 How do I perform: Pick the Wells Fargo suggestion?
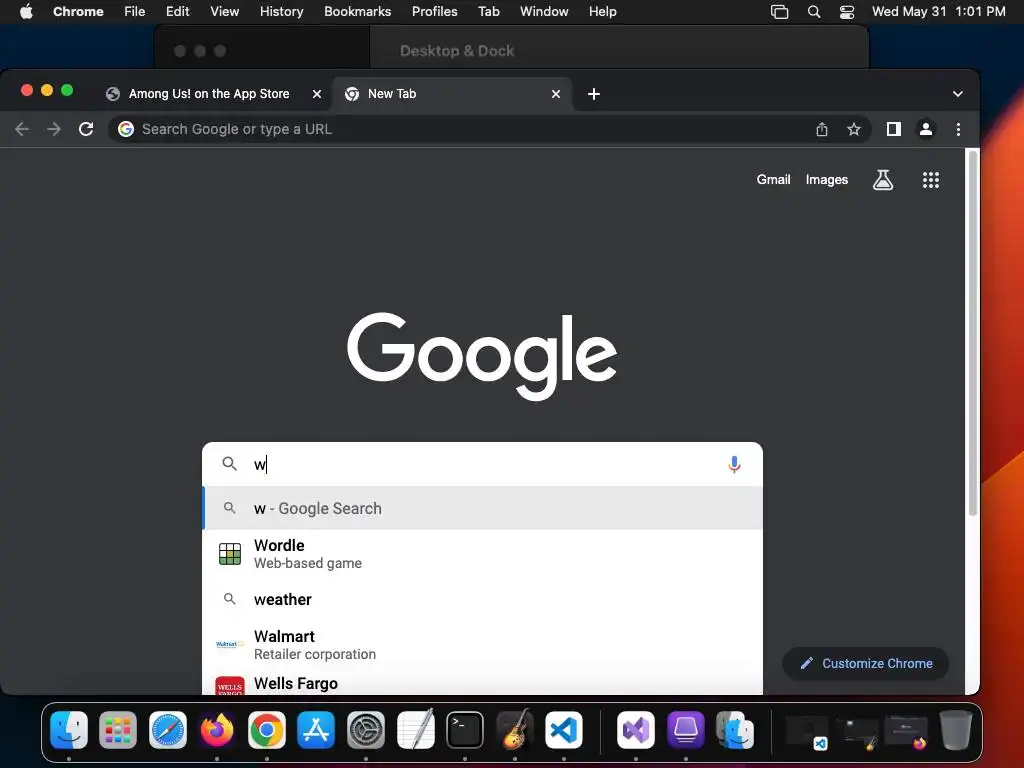483,683
